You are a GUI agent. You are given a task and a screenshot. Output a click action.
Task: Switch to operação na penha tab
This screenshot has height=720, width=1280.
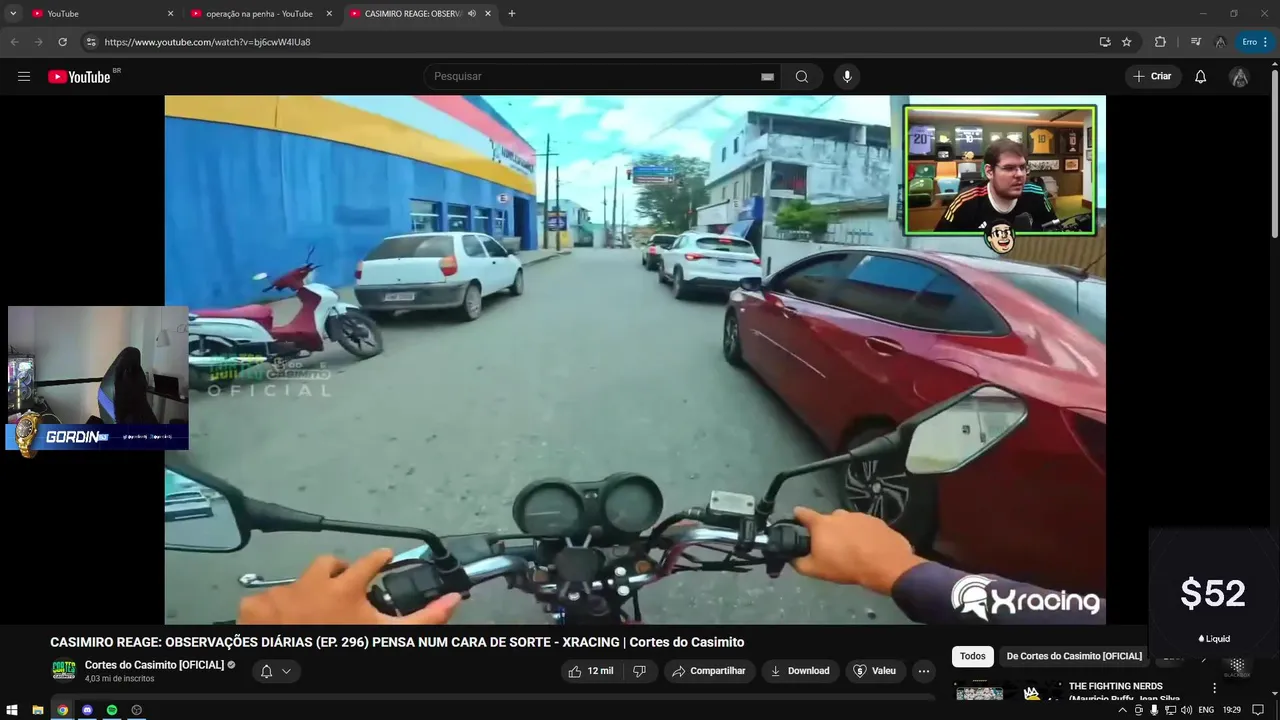[262, 14]
